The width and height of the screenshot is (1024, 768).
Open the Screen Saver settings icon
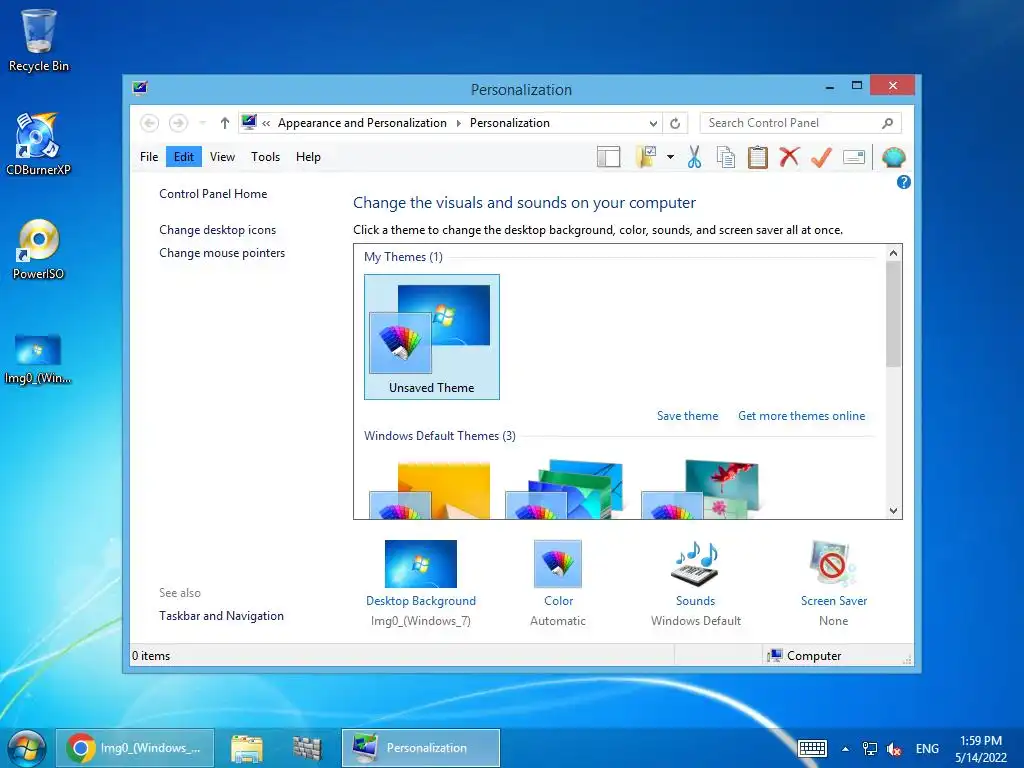click(x=833, y=564)
